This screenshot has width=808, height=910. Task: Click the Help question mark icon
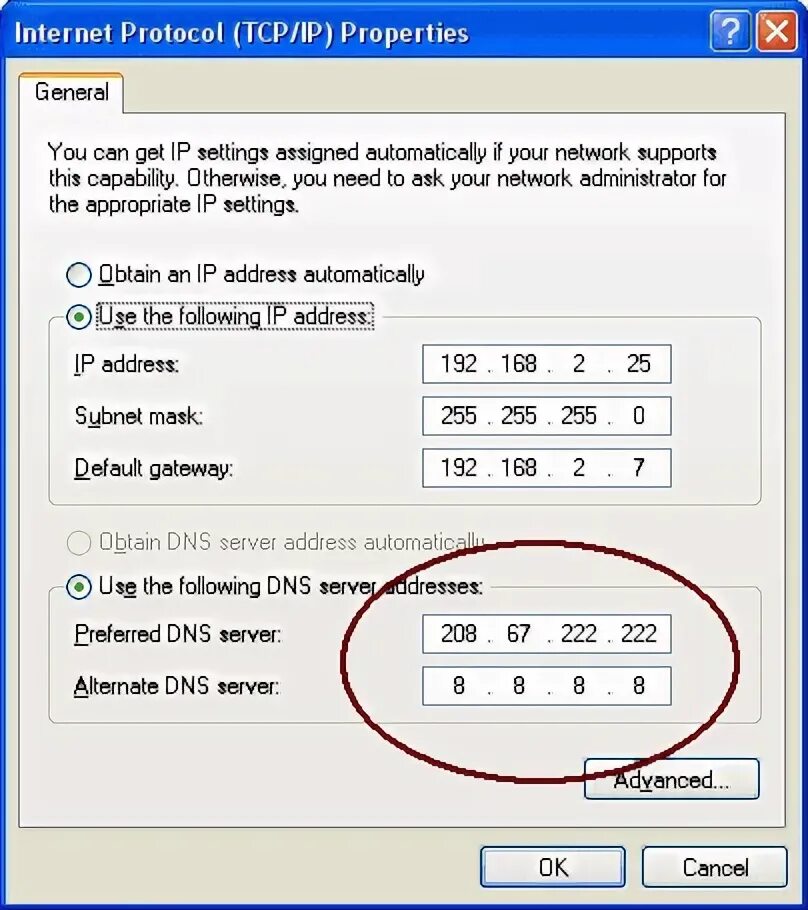click(x=730, y=32)
